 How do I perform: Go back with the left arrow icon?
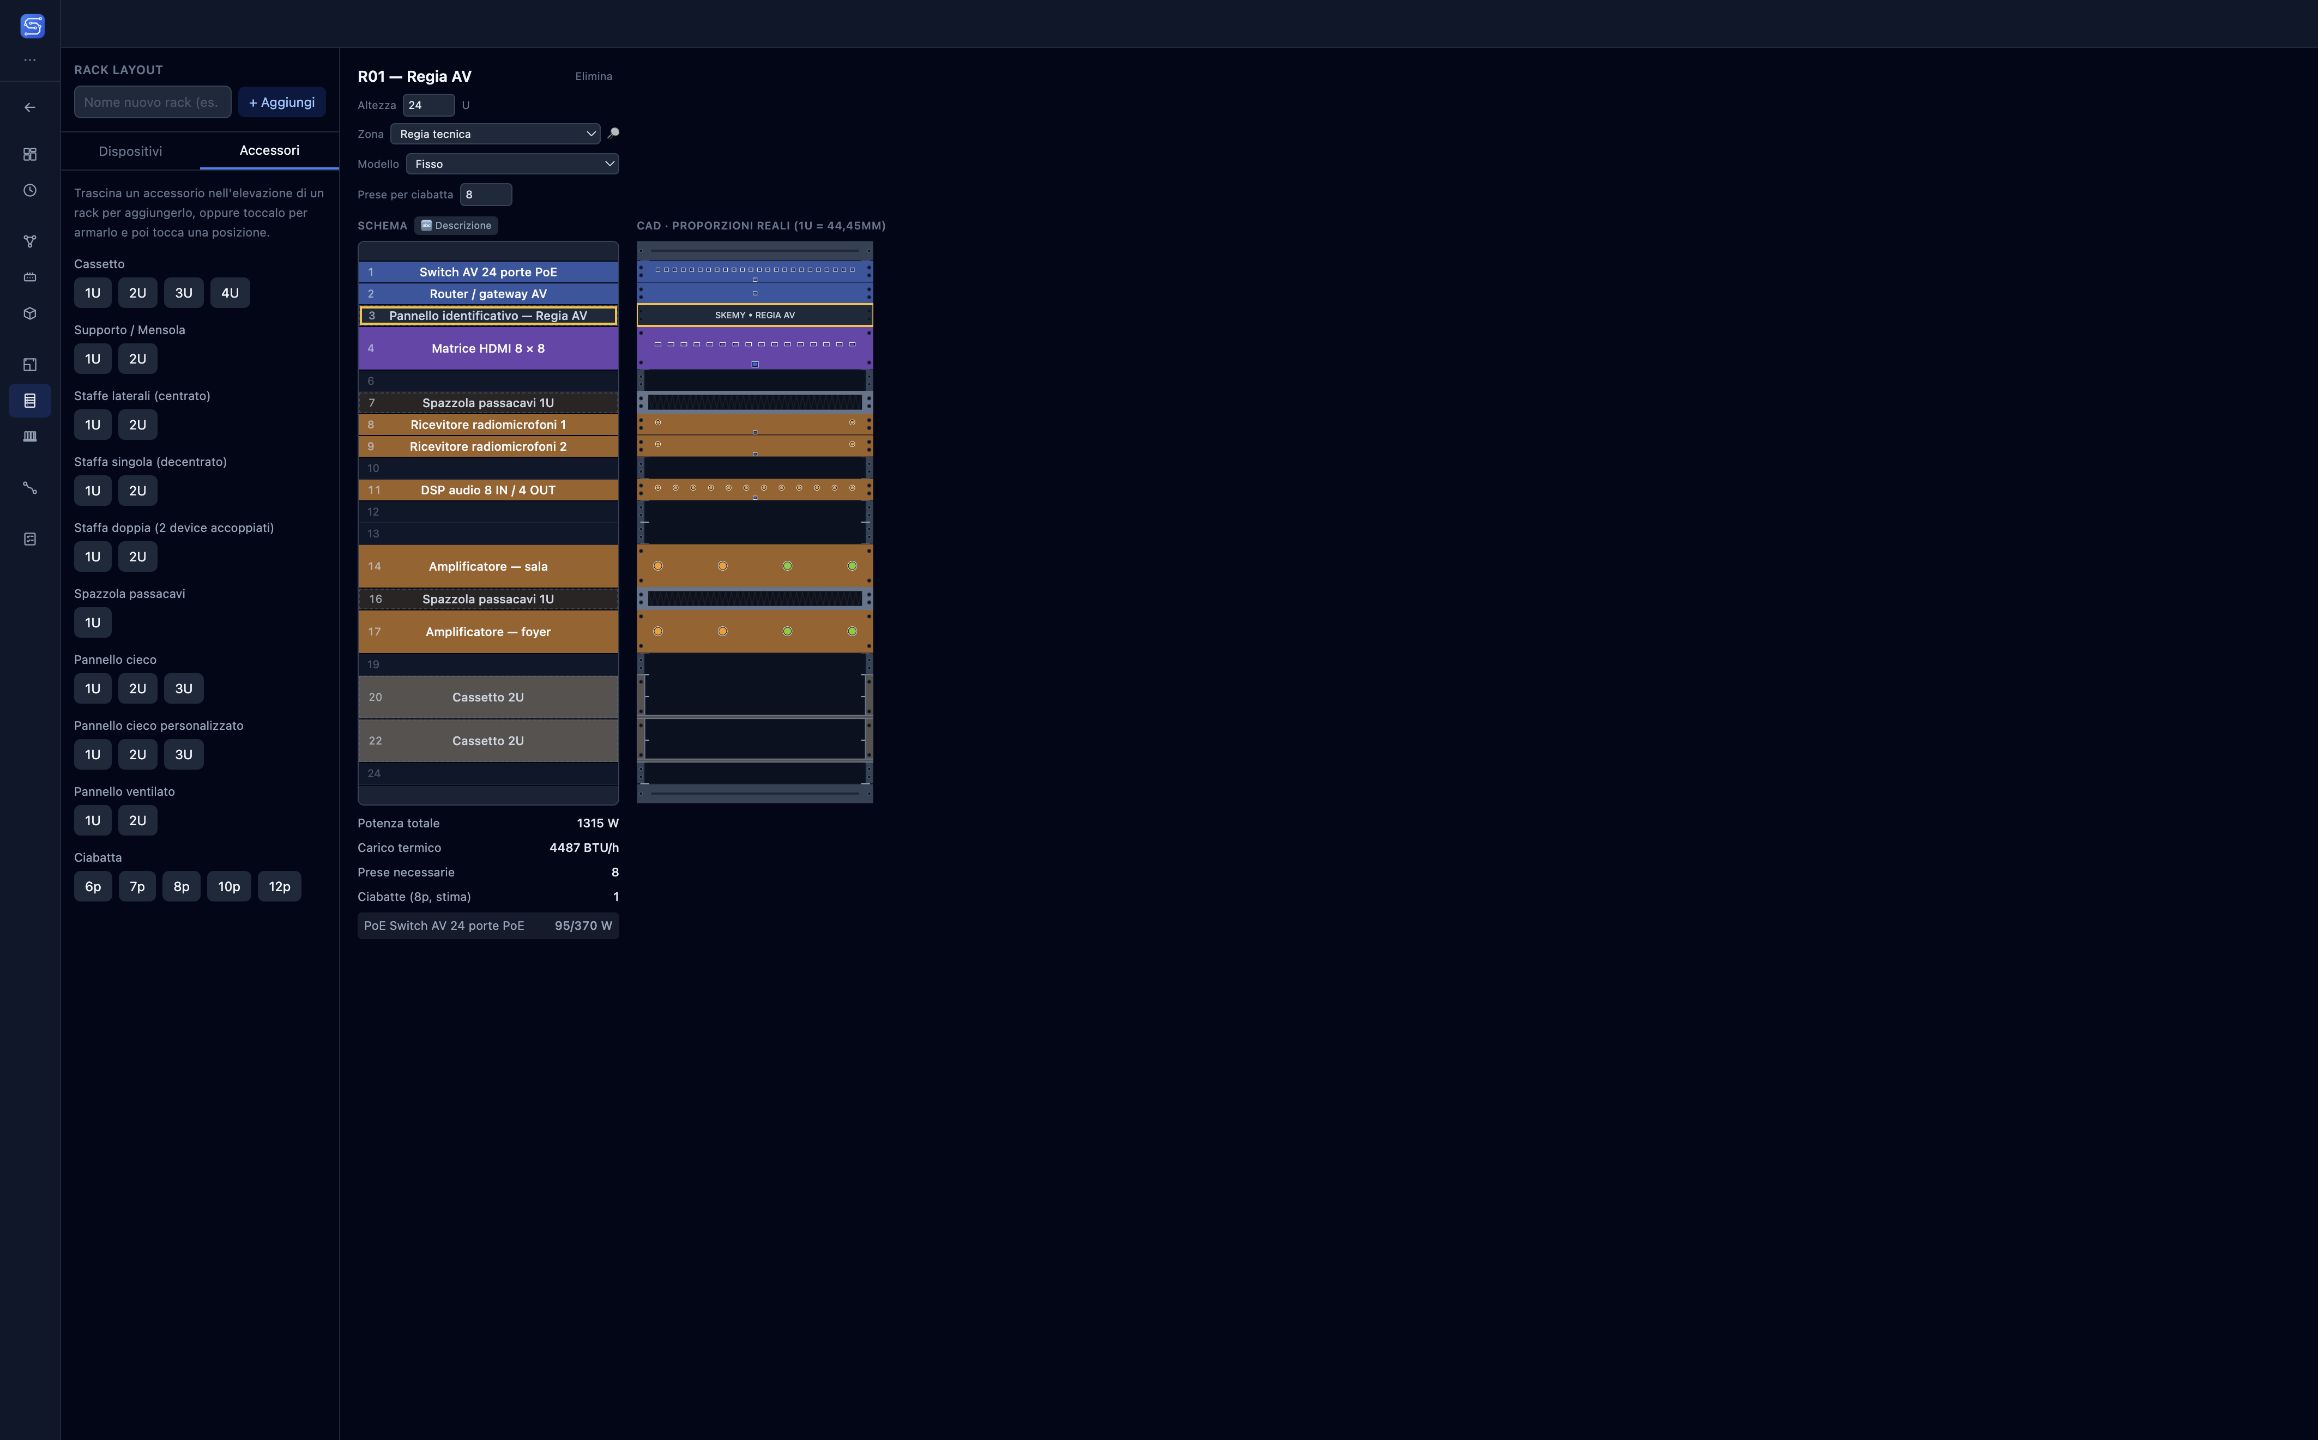tap(30, 107)
